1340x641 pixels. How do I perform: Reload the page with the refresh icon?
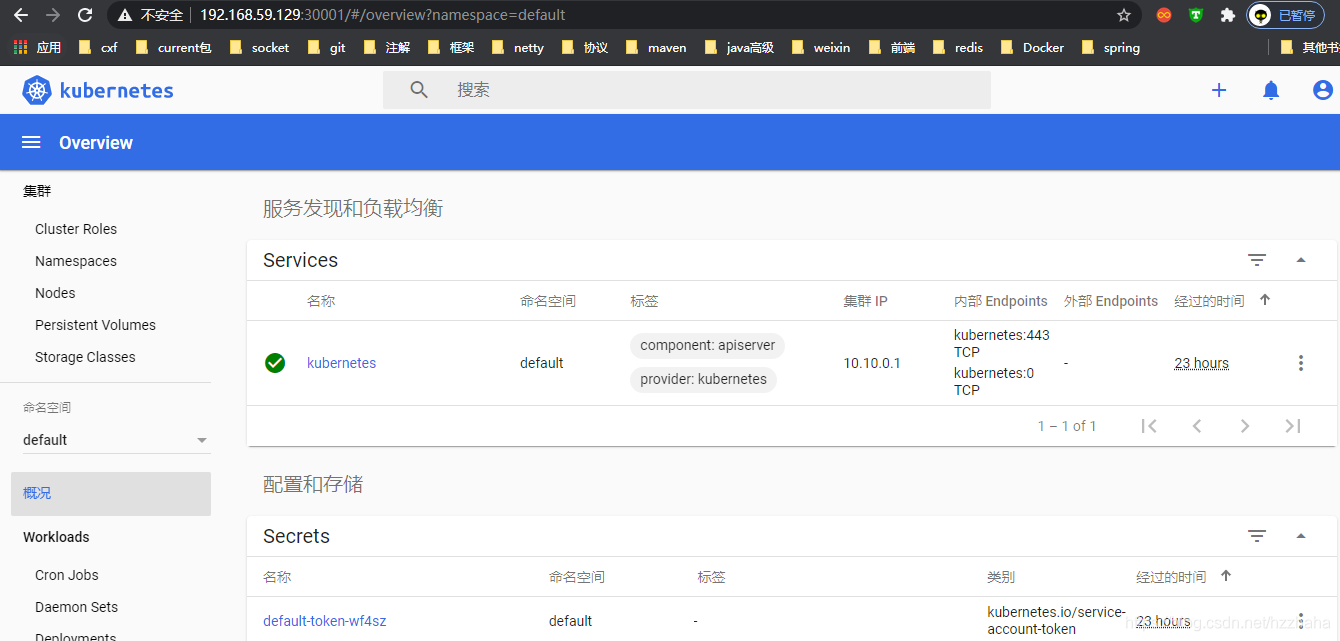click(85, 15)
